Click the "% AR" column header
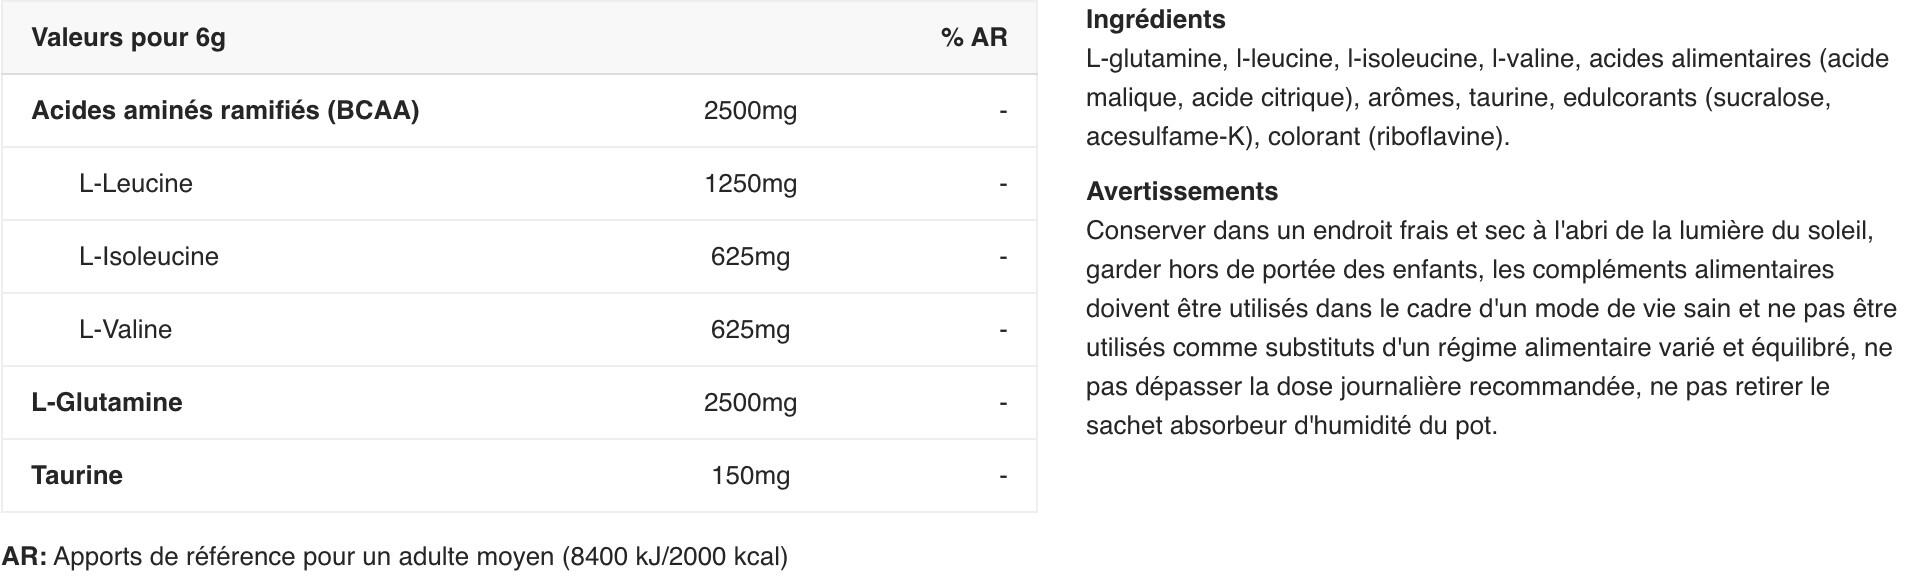1912x578 pixels. [973, 38]
